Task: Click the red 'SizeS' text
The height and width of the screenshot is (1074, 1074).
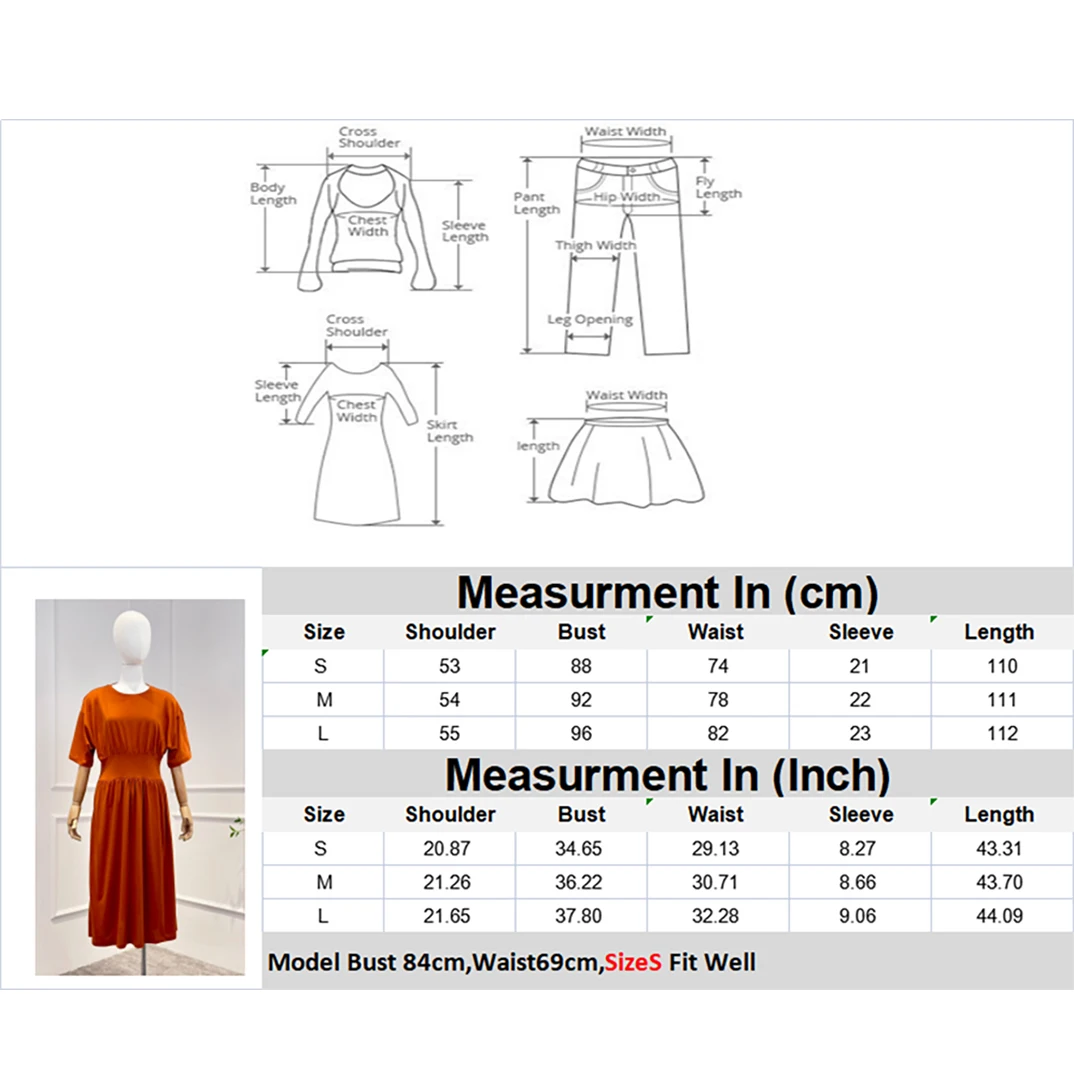Action: point(633,962)
